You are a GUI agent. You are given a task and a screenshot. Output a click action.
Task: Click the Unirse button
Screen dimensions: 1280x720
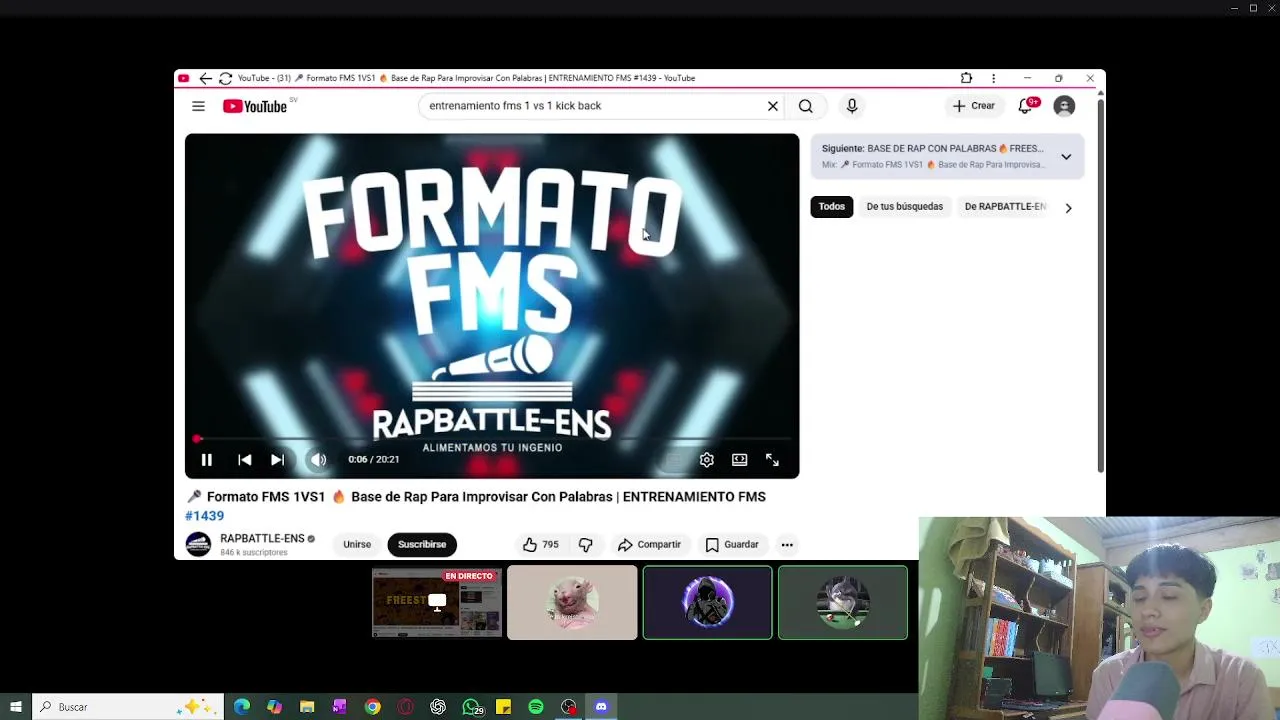point(357,545)
